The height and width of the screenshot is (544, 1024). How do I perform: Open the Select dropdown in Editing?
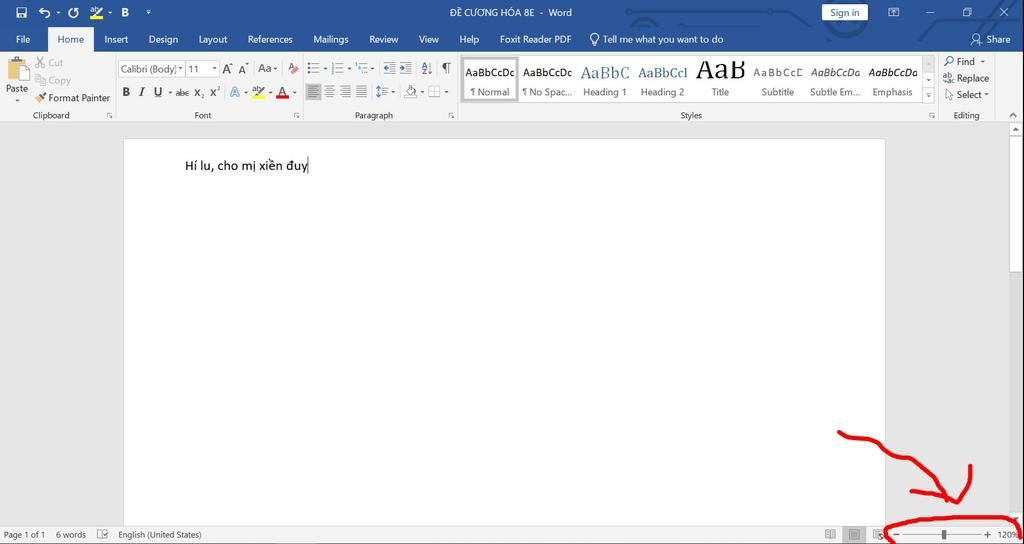click(967, 95)
